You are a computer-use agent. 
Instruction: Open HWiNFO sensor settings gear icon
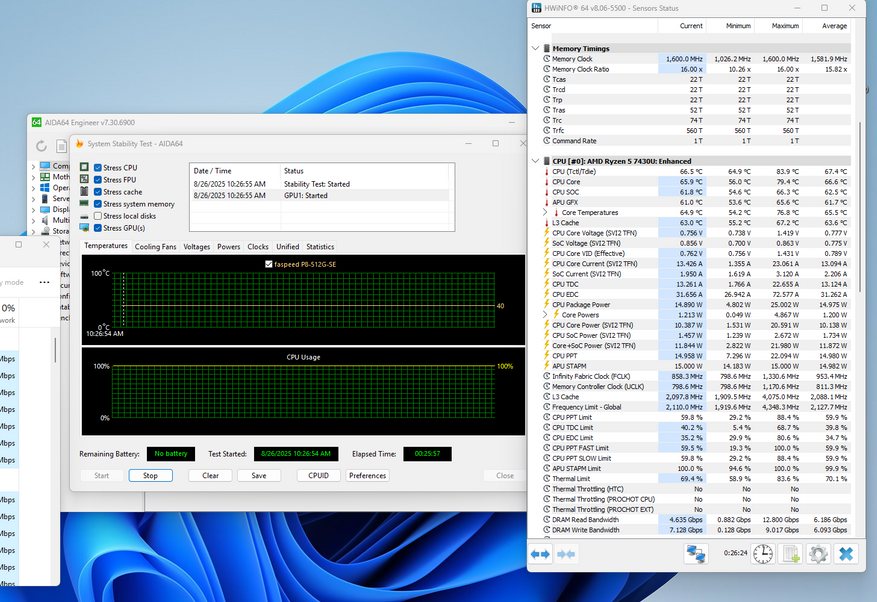(819, 553)
